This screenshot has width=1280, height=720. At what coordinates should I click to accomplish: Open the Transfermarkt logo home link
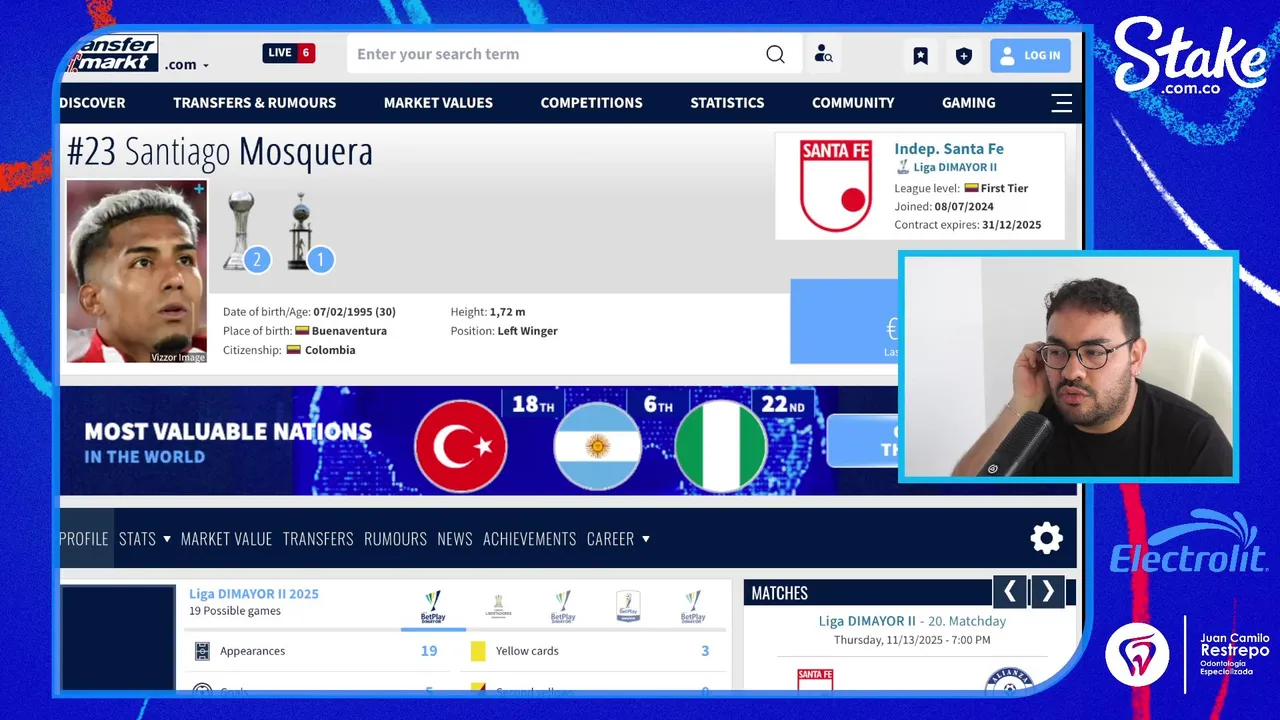(x=110, y=53)
